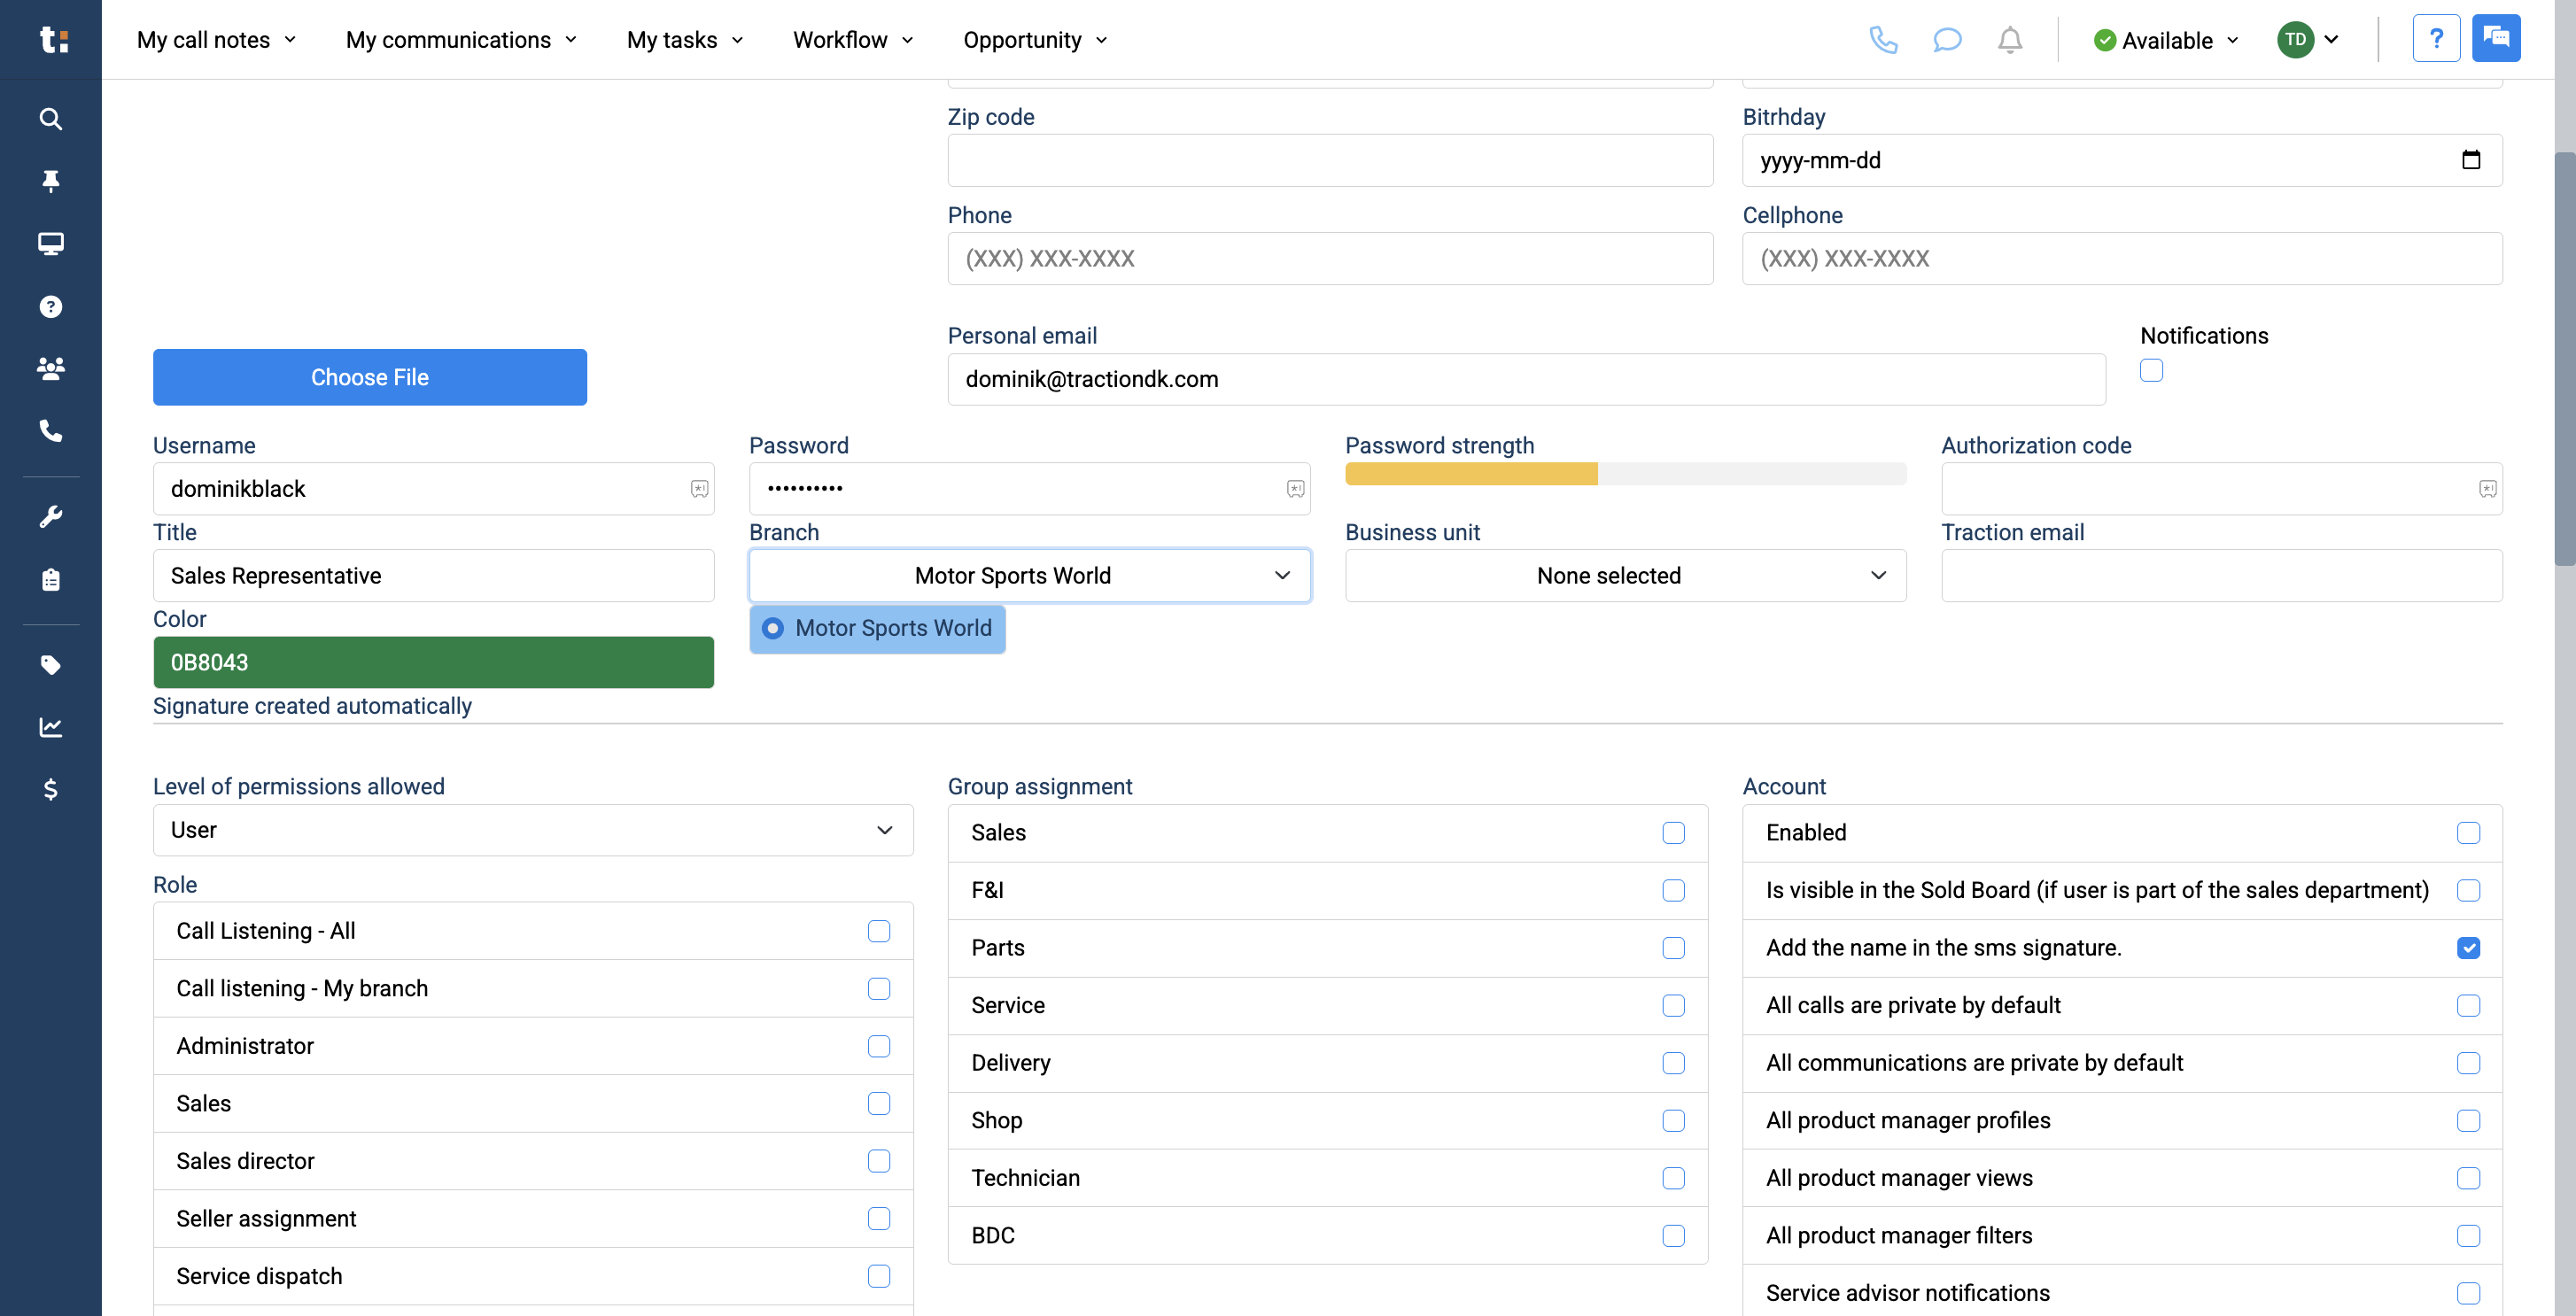
Task: Open the Available status dropdown
Action: pyautogui.click(x=2166, y=40)
